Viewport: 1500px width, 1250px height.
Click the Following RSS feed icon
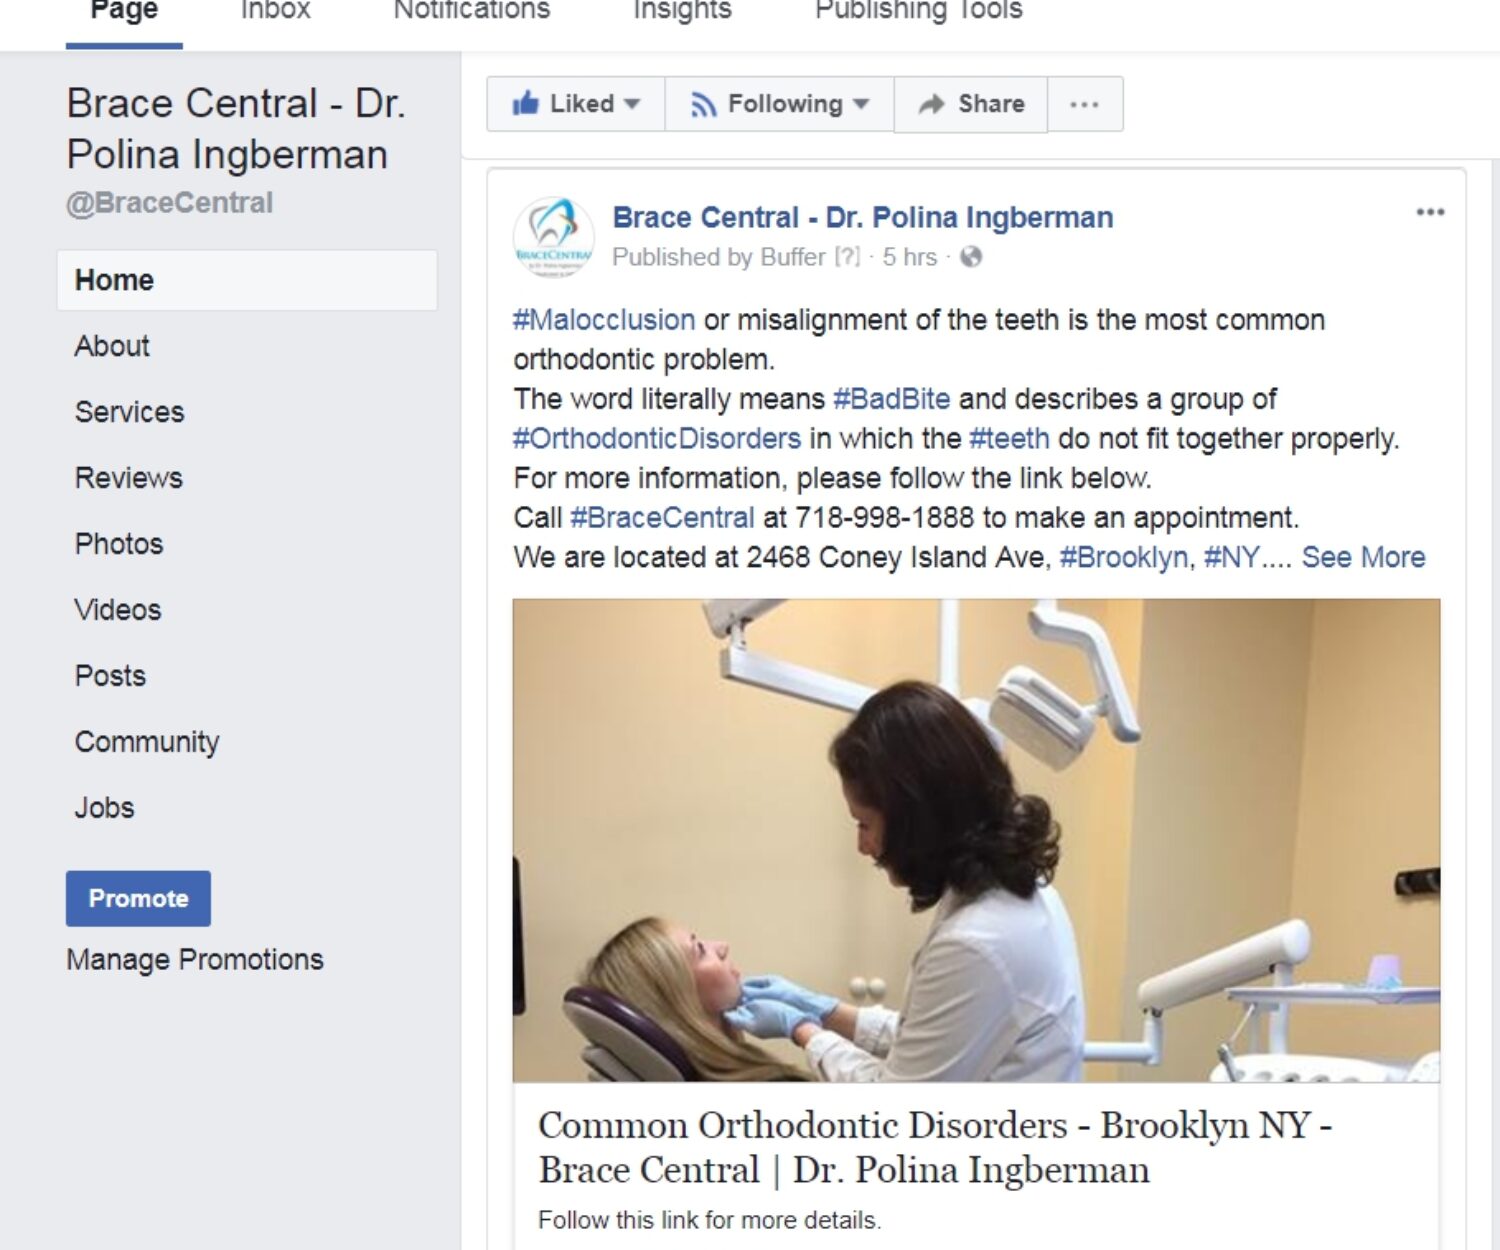click(x=703, y=104)
